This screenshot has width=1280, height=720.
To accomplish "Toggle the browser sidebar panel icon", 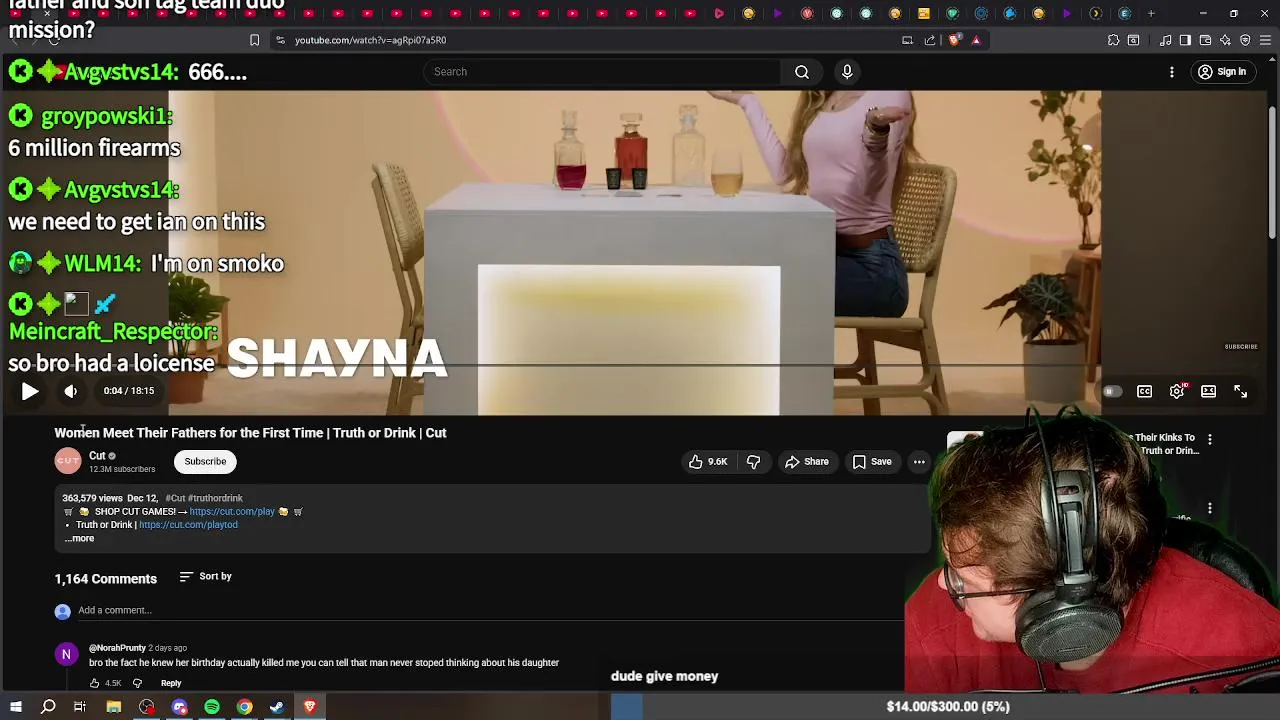I will 1185,40.
